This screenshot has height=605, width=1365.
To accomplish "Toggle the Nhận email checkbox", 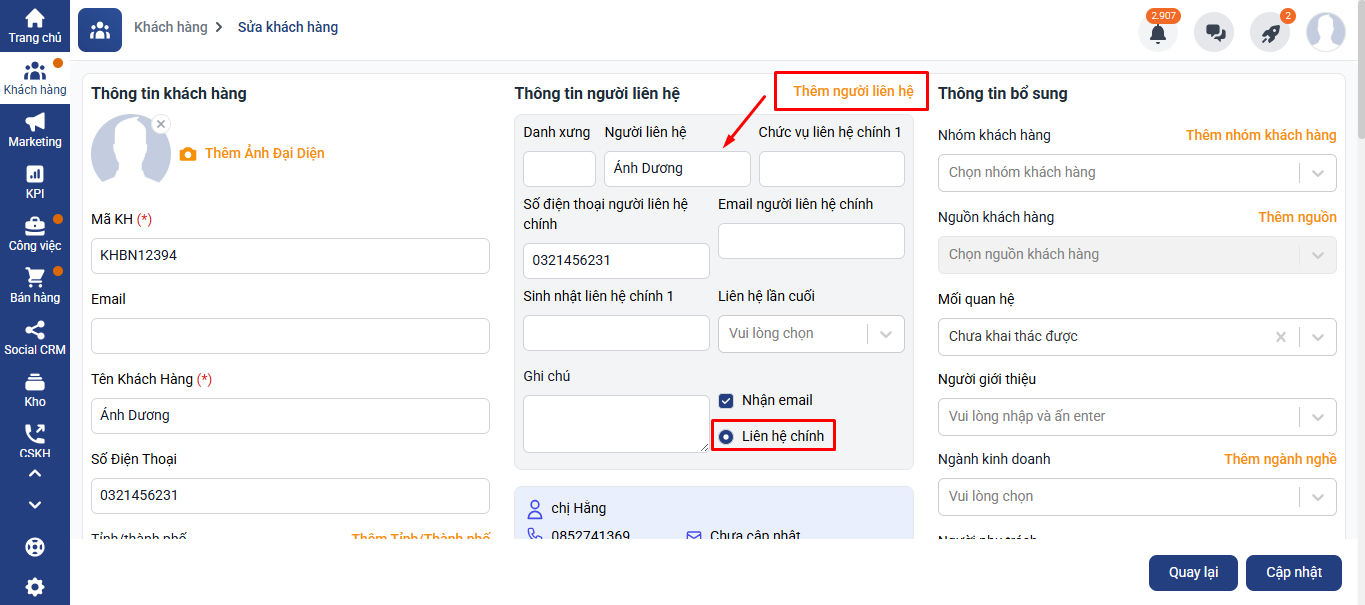I will click(727, 401).
